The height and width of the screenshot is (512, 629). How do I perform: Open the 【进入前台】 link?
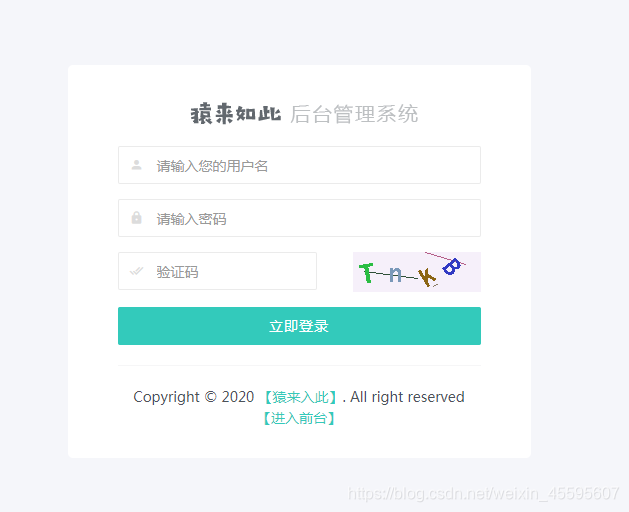(299, 419)
